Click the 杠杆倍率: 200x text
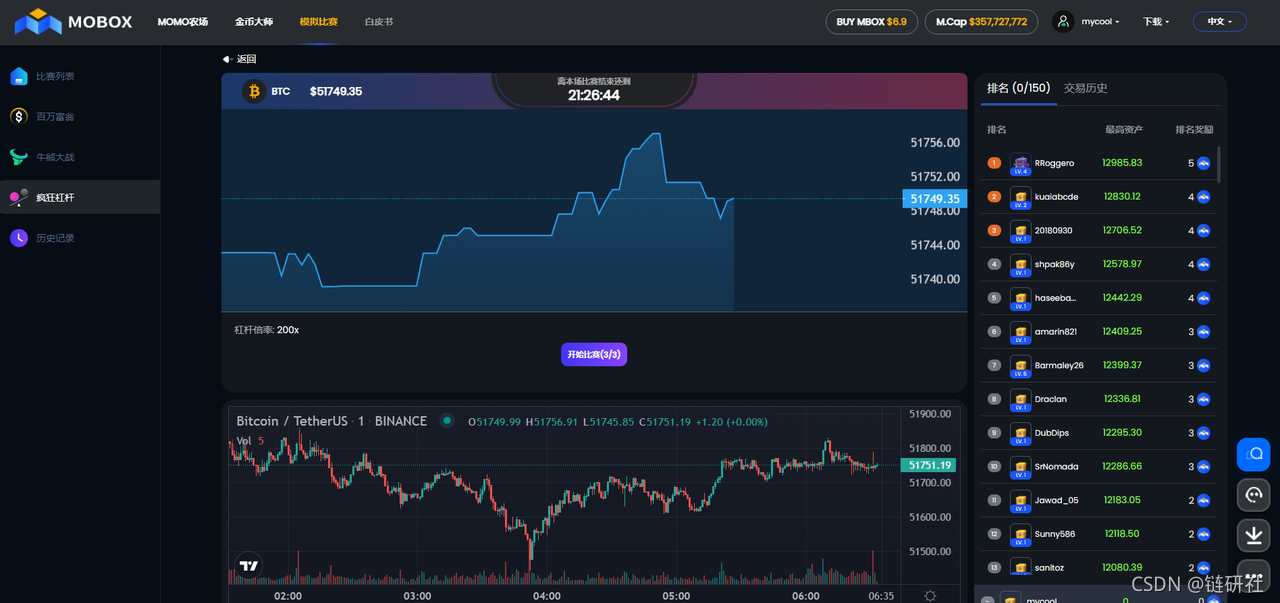 point(267,330)
